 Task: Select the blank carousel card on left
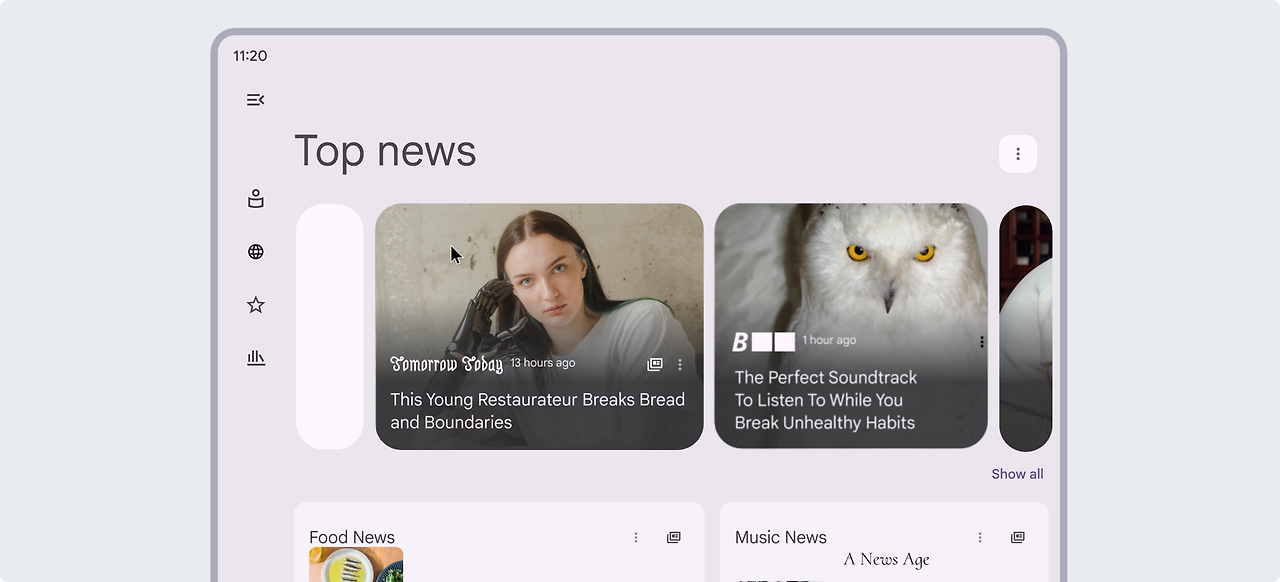coord(330,327)
